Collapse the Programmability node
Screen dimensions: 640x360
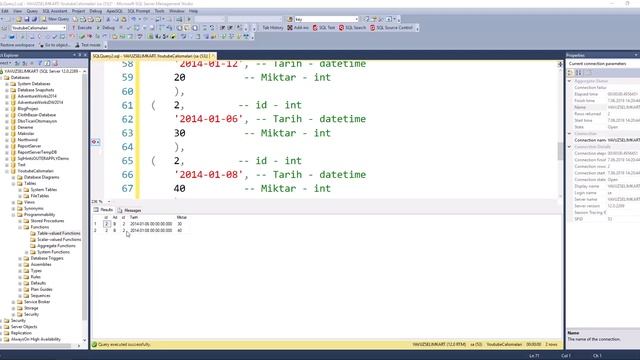pyautogui.click(x=13, y=215)
